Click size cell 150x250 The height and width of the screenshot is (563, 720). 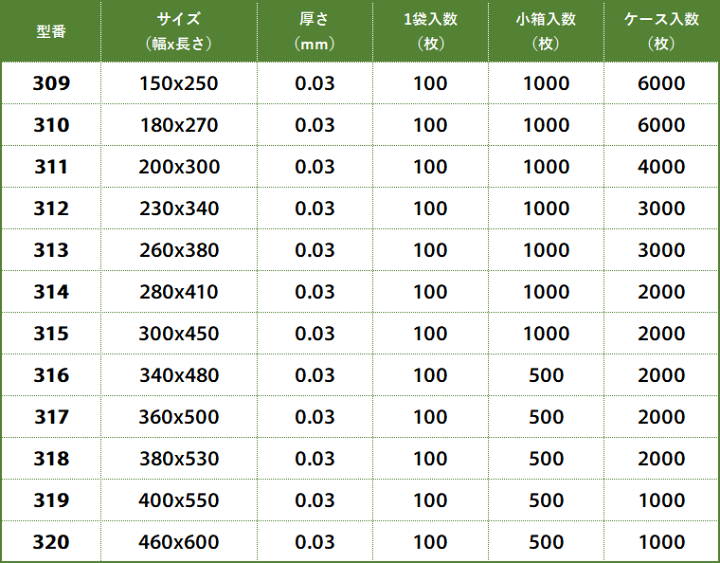(179, 83)
